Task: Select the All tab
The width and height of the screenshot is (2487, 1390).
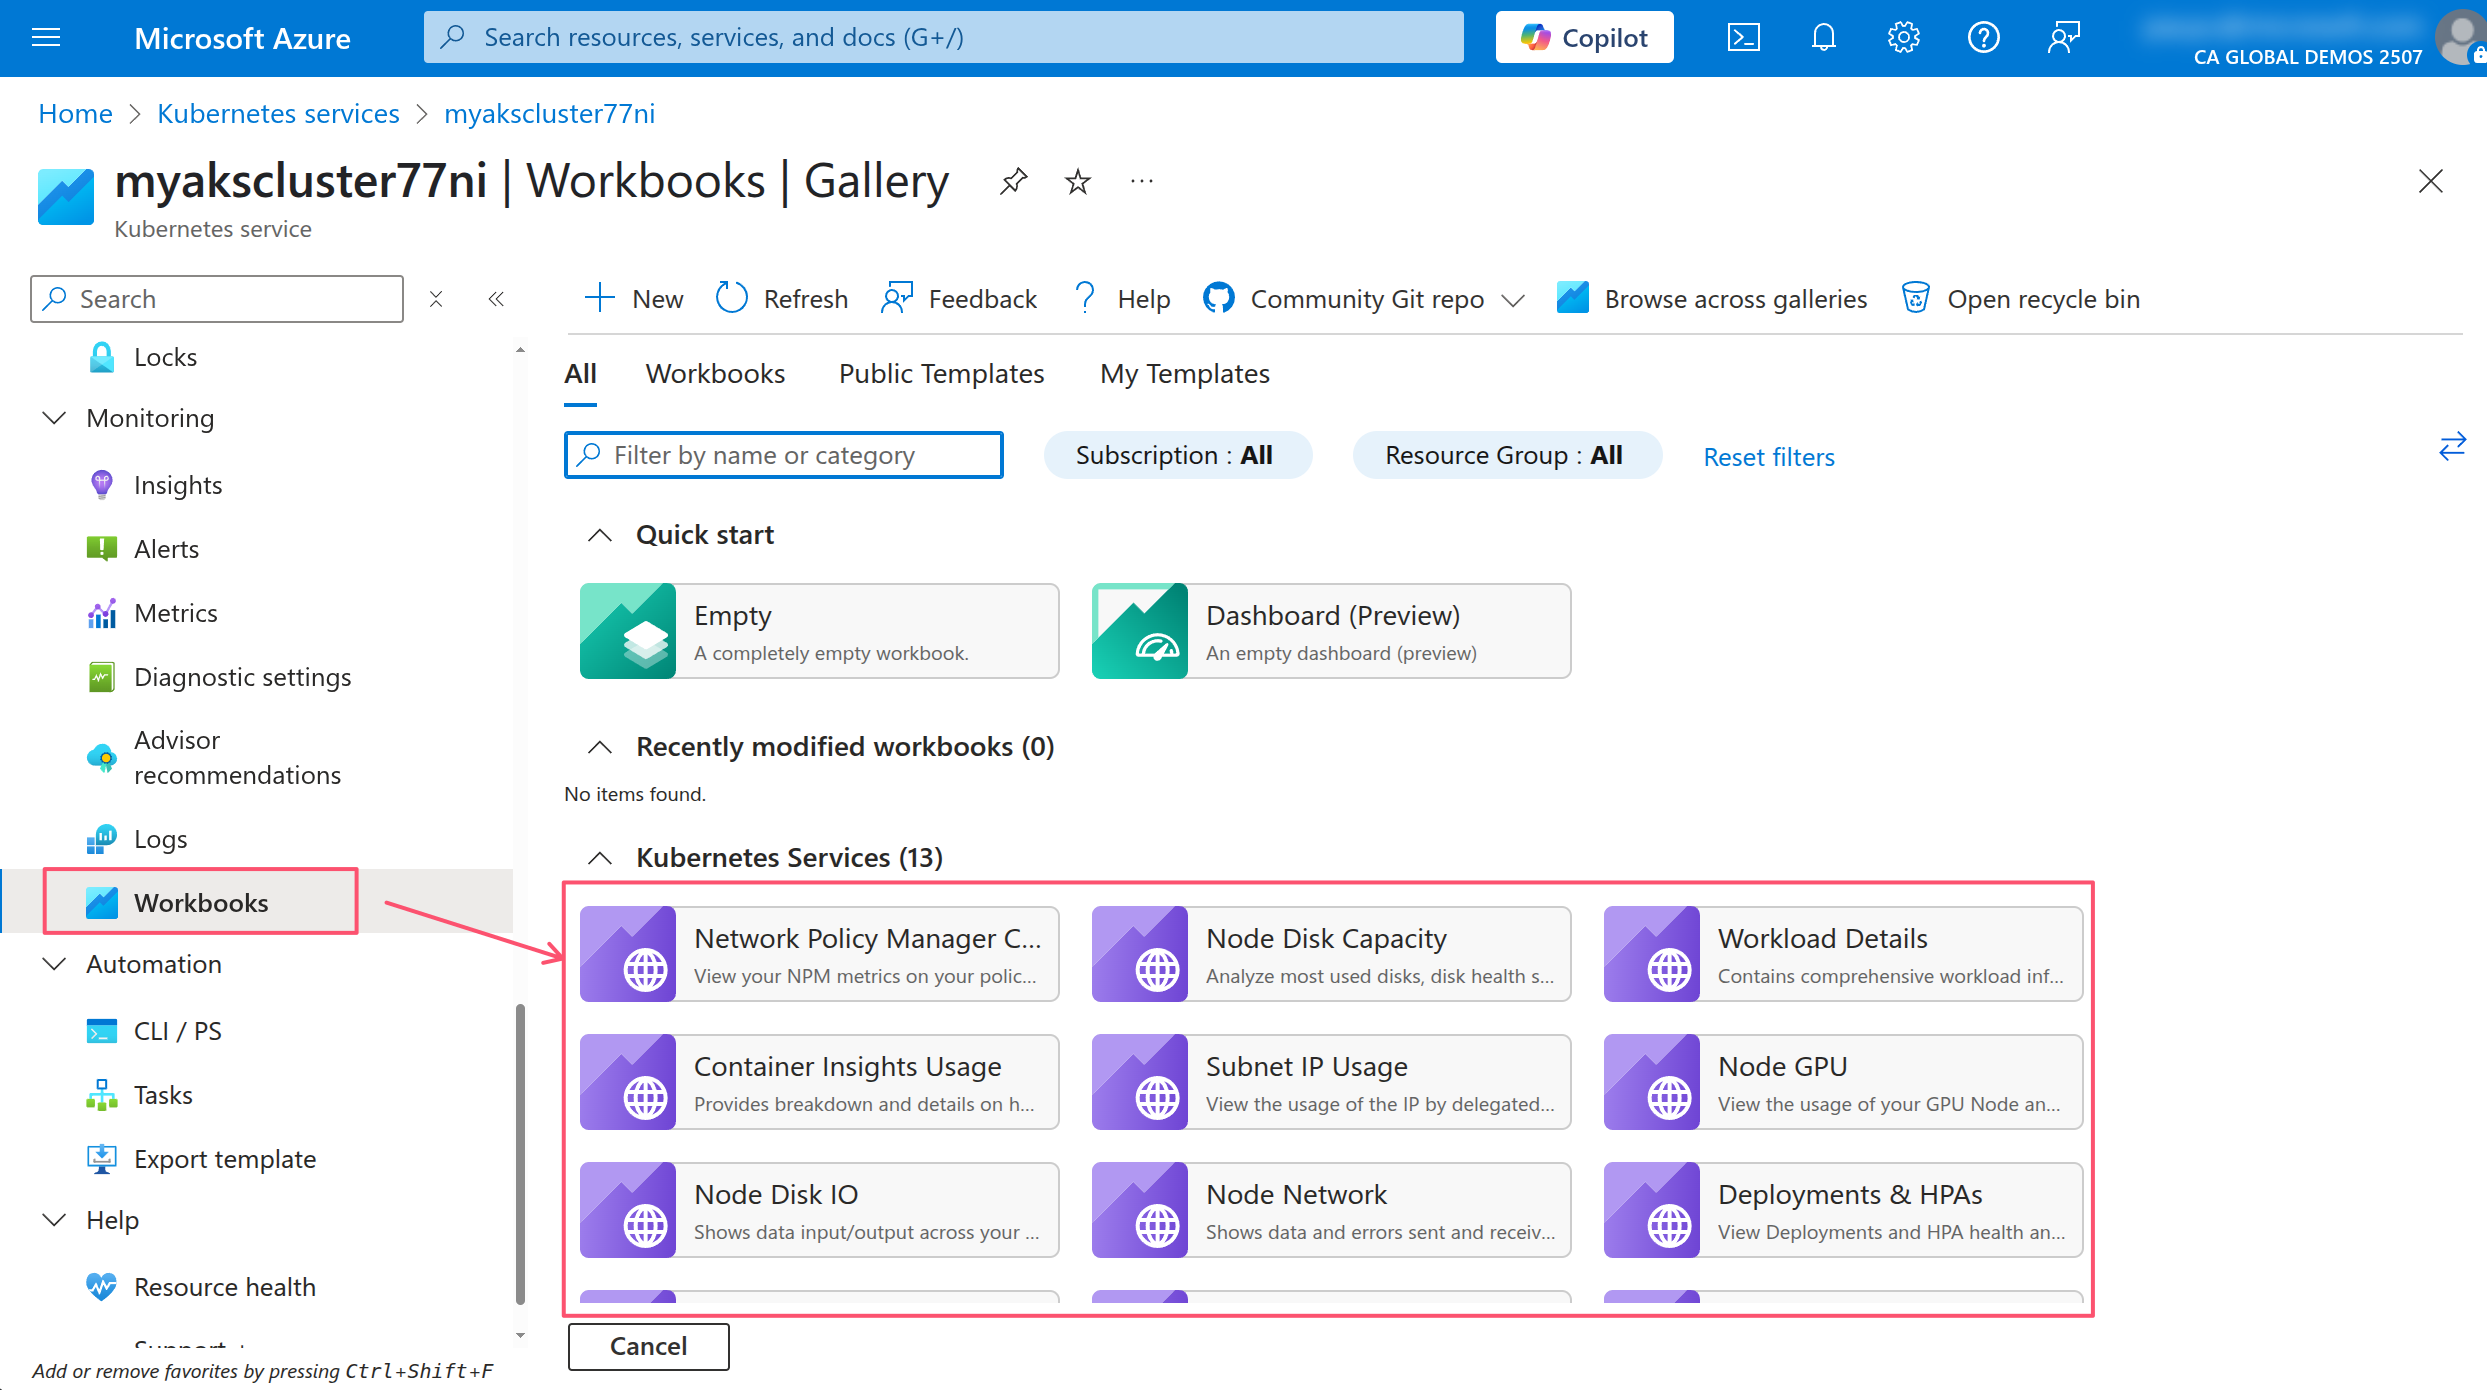Action: coord(580,374)
